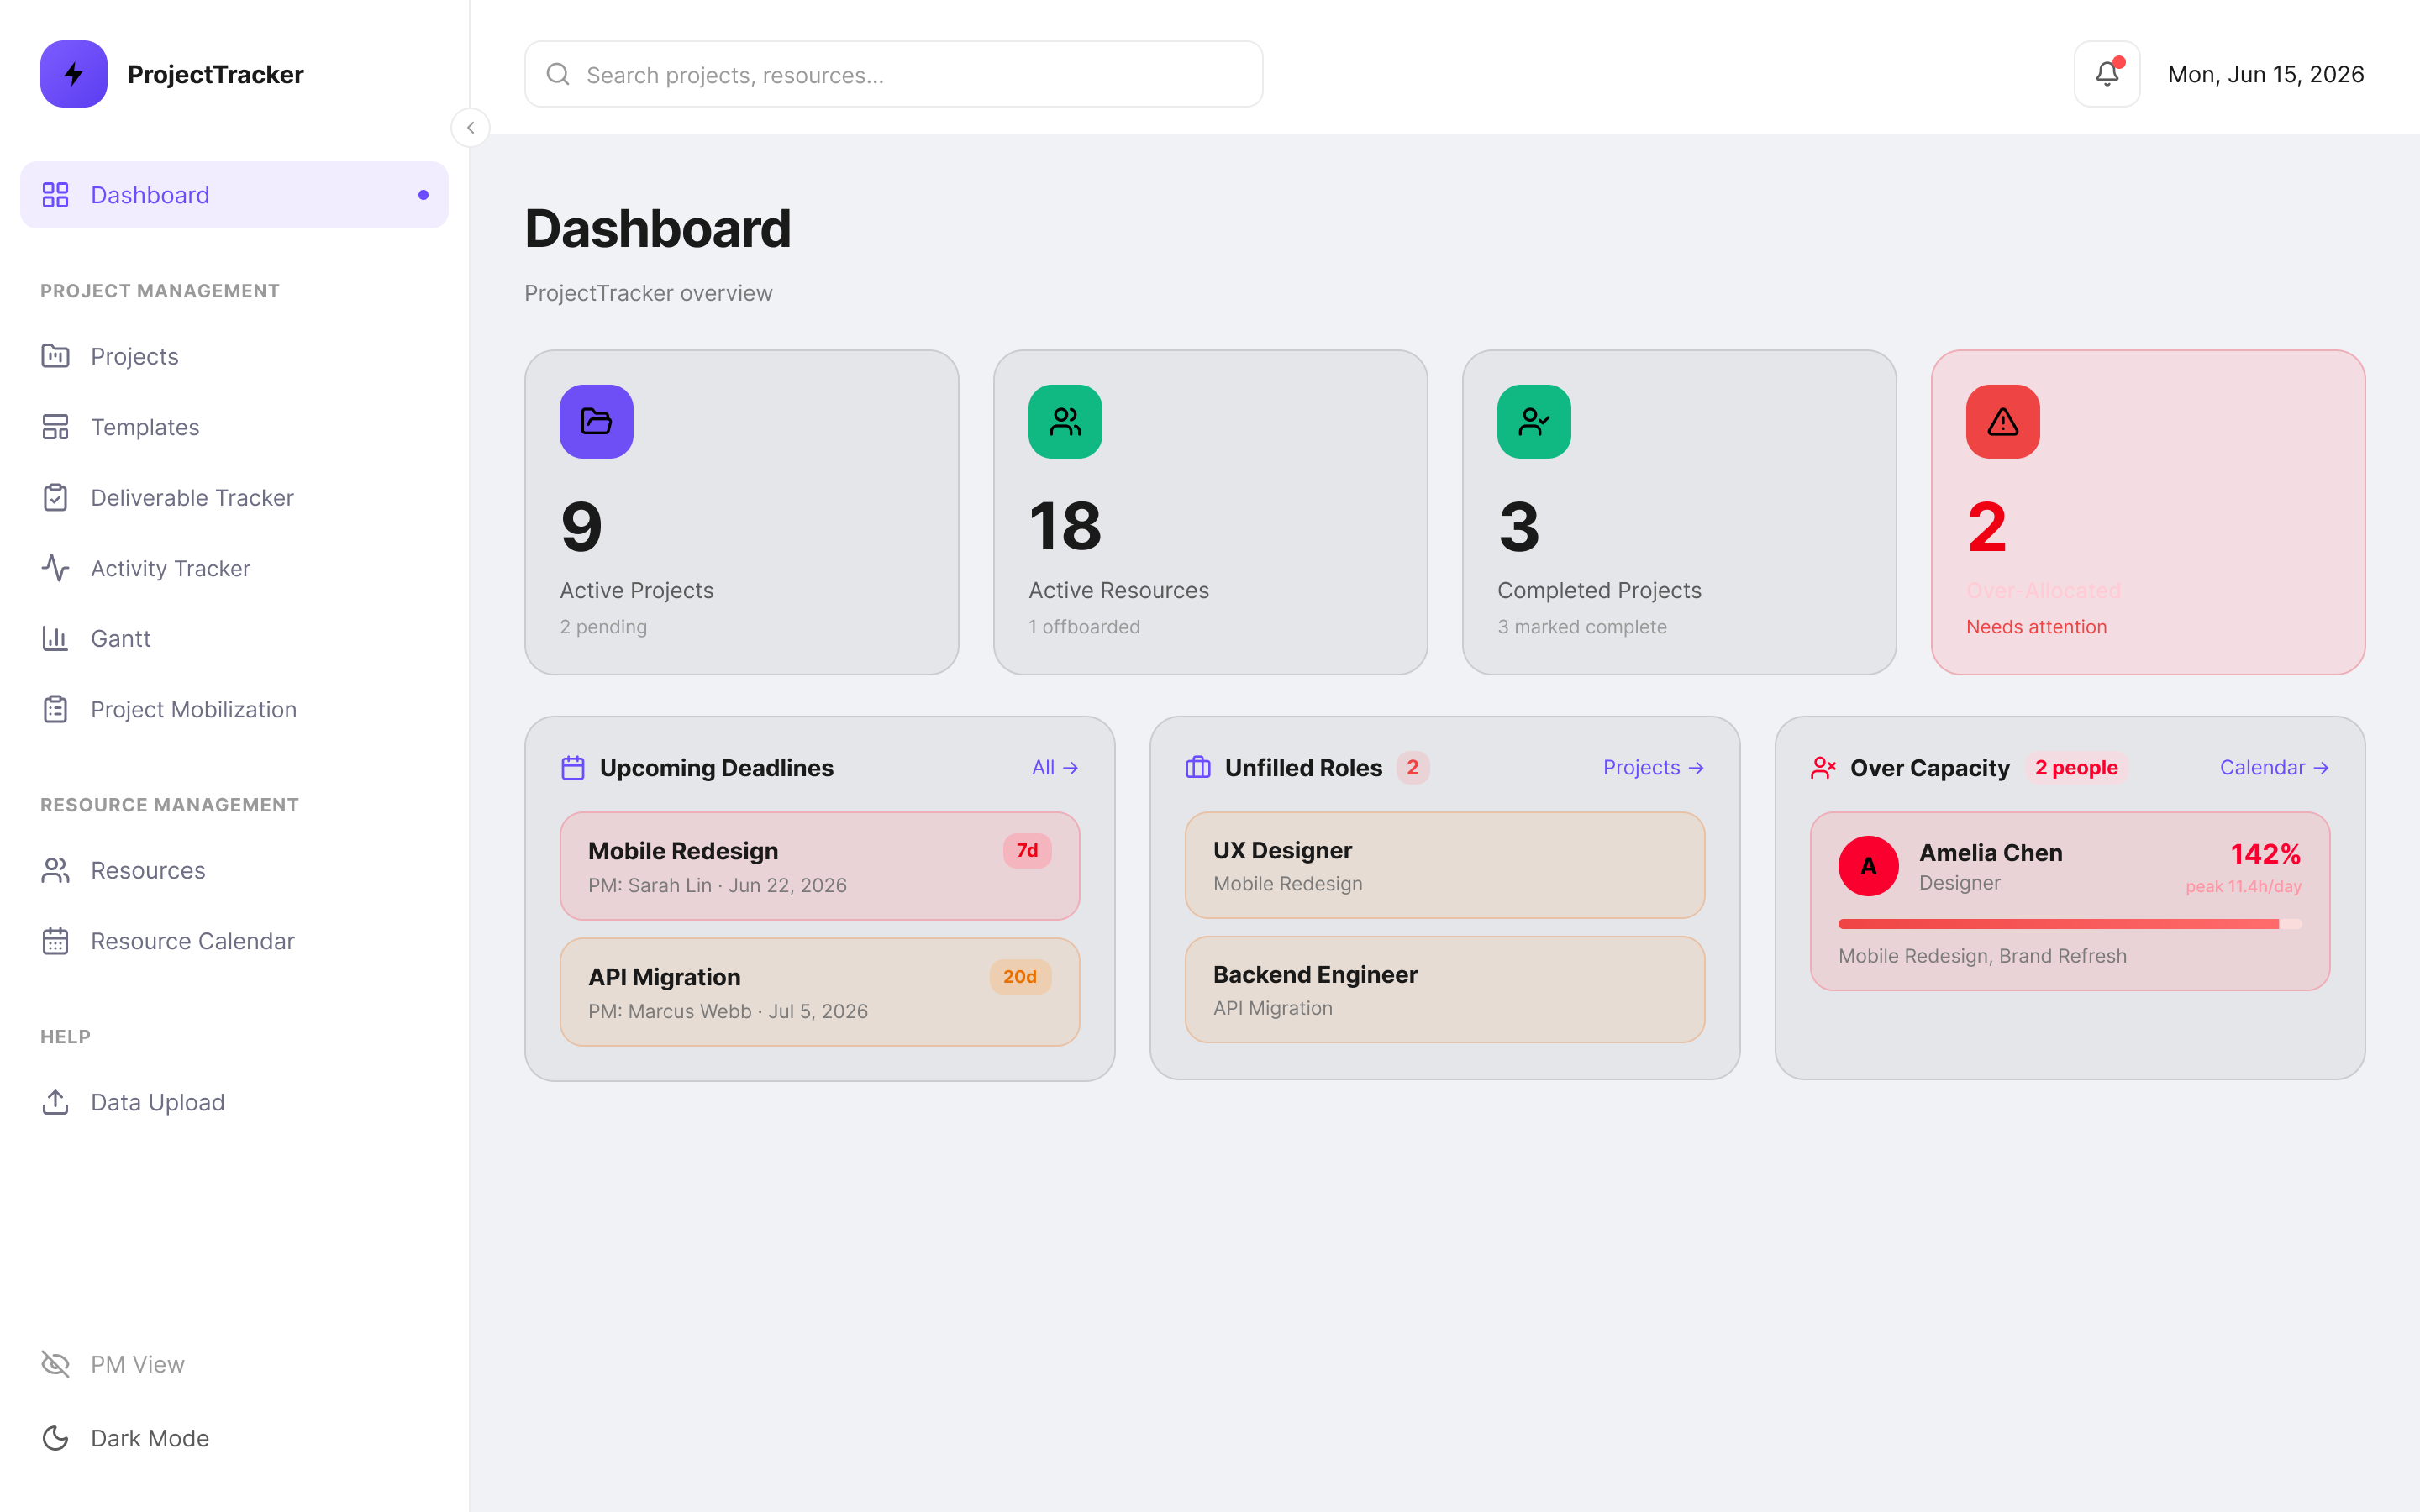Click the briefcase icon beside Unfilled Roles

point(1198,768)
